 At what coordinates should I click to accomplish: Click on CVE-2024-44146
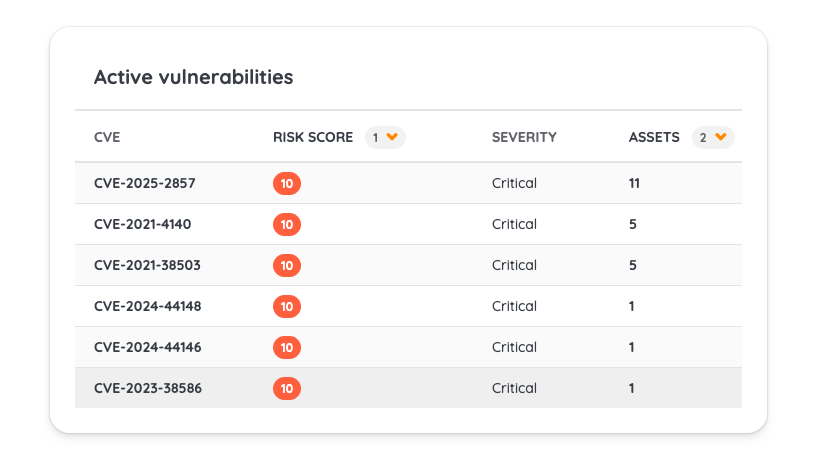point(147,347)
